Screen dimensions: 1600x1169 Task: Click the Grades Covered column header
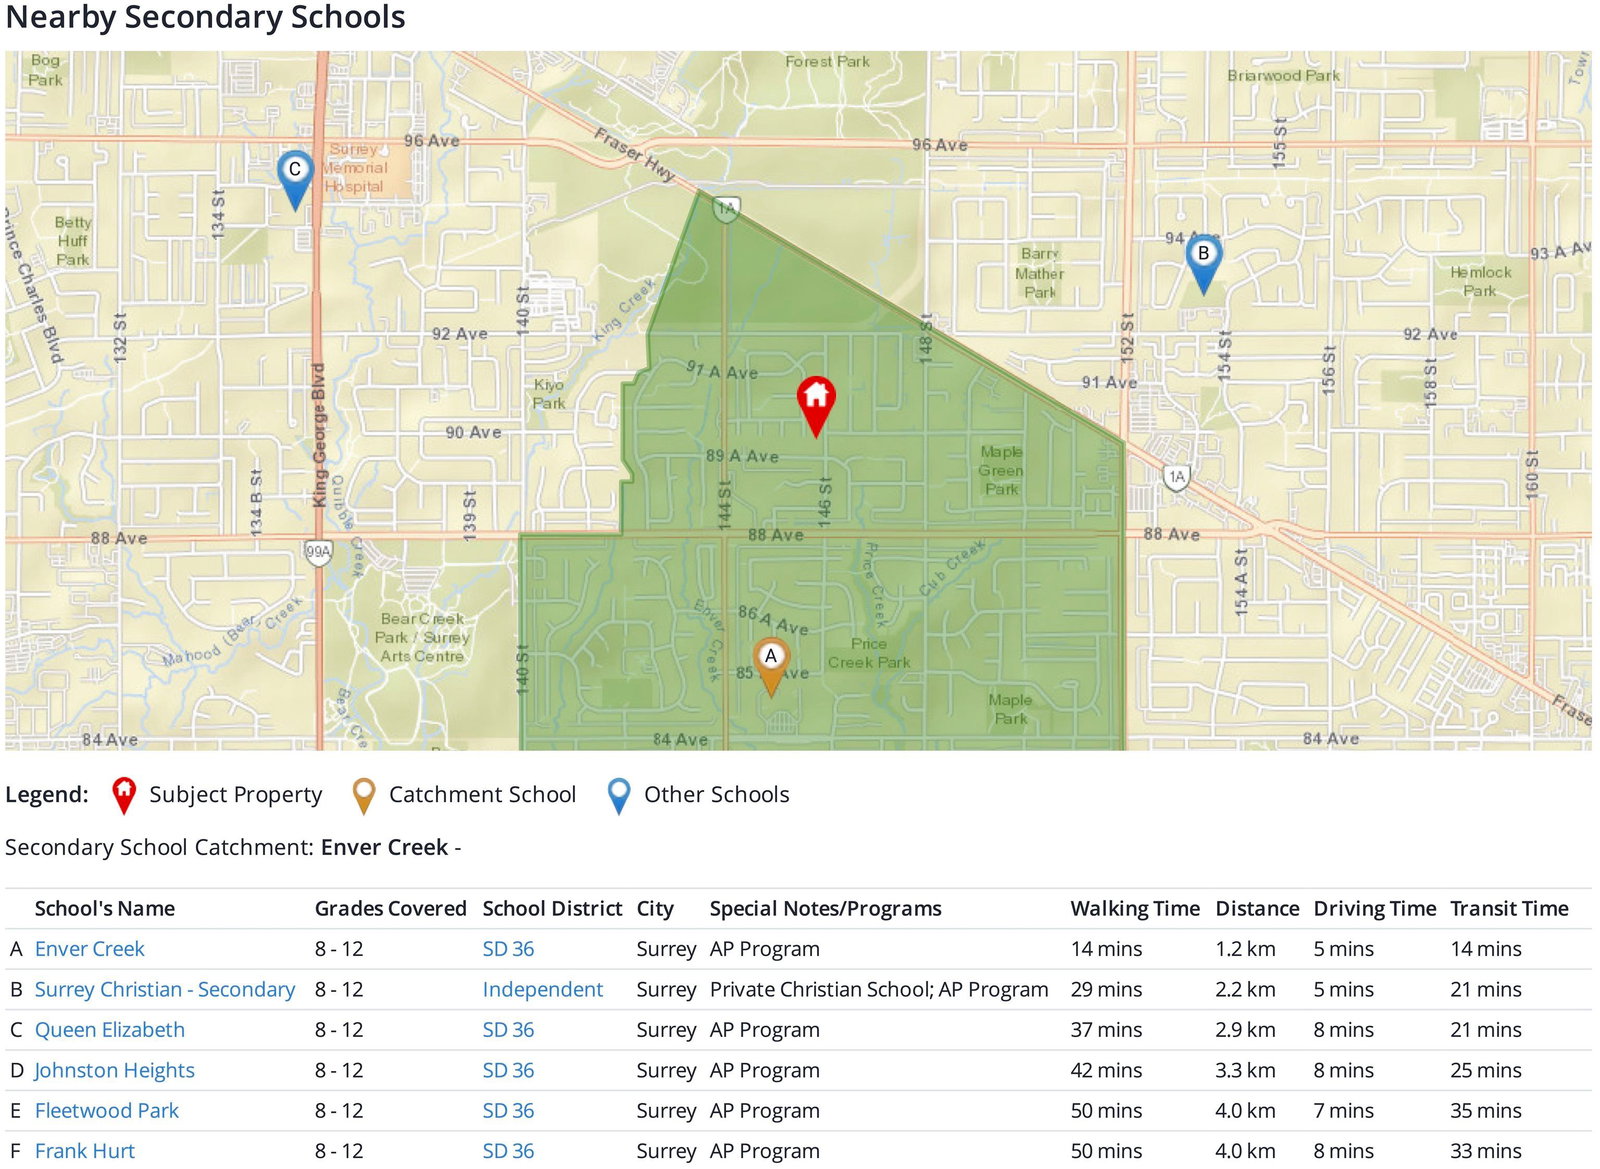[391, 909]
